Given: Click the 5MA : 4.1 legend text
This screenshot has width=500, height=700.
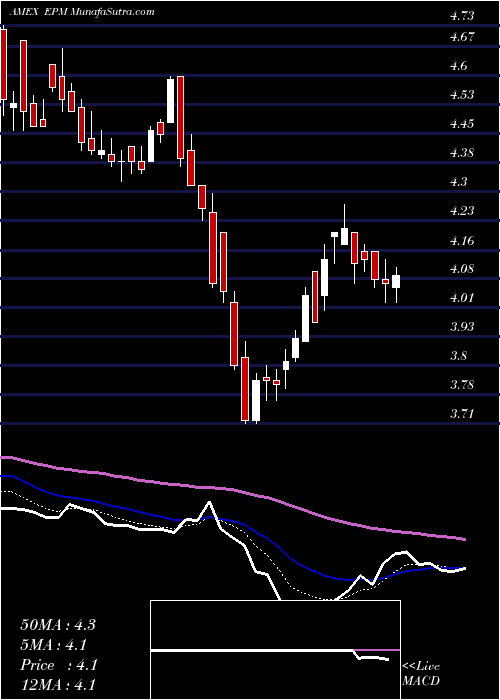Looking at the screenshot, I should pos(53,645).
